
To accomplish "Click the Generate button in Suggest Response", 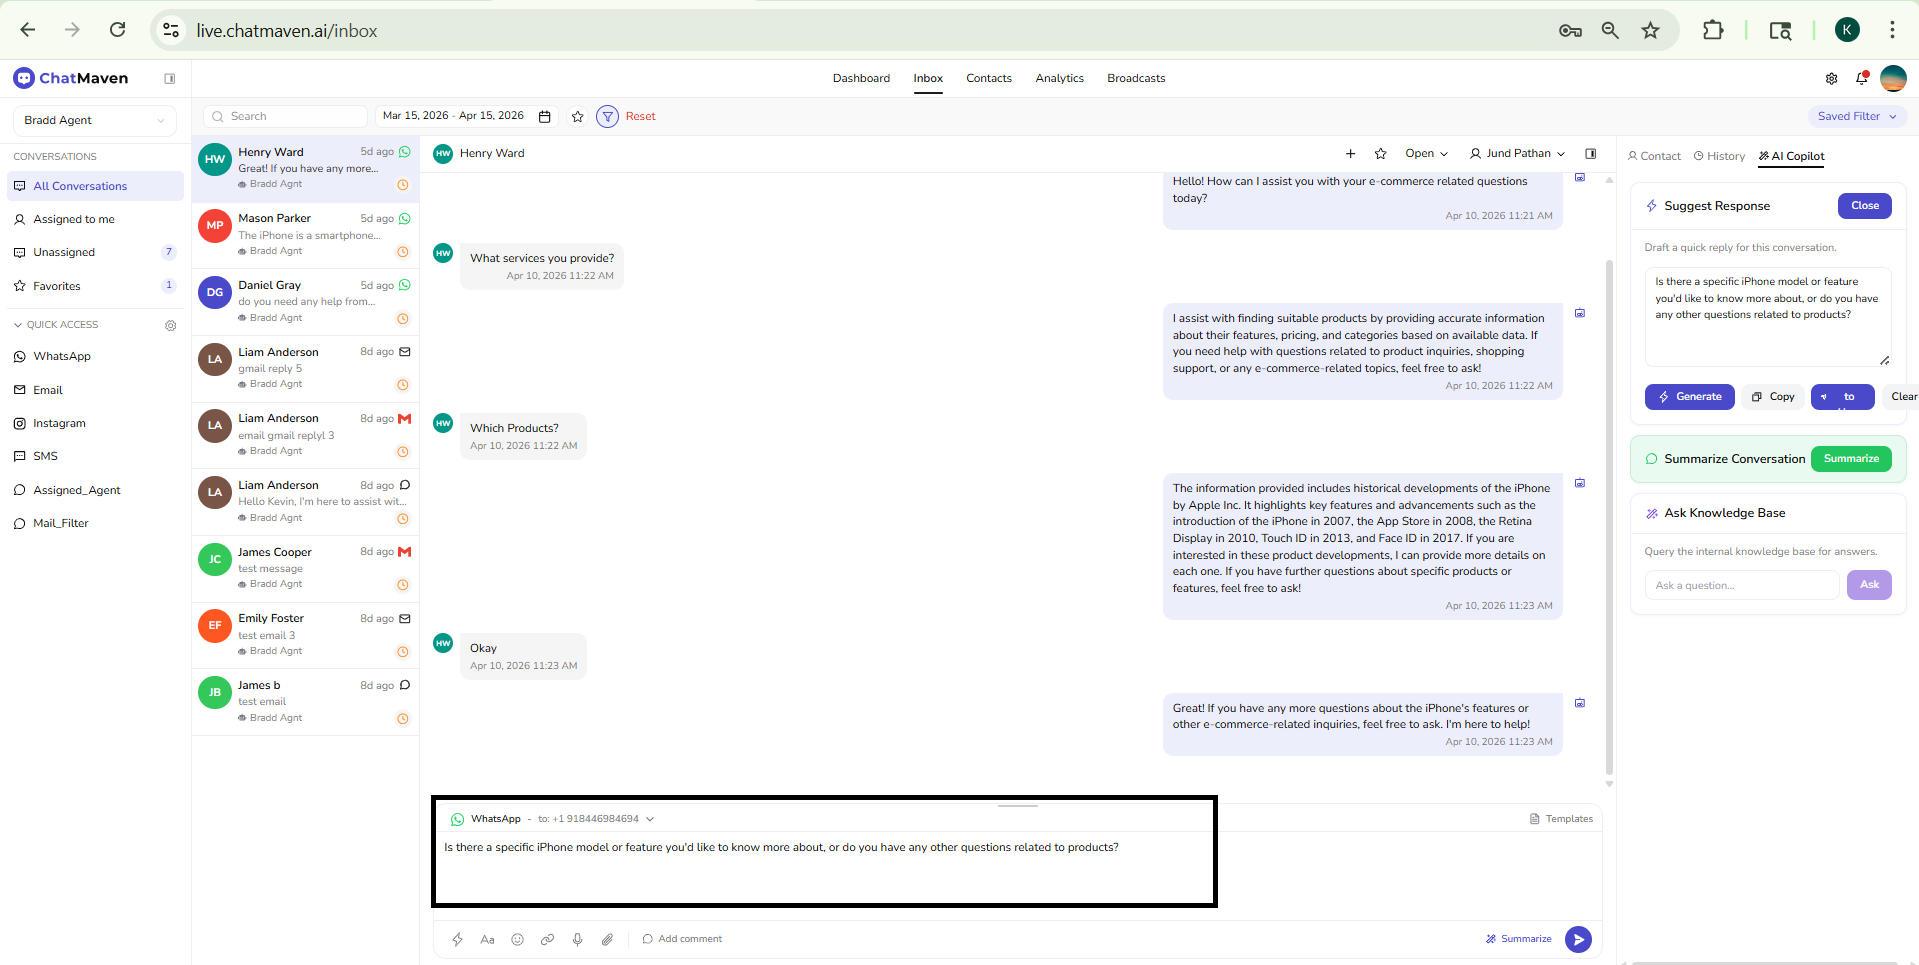I will pos(1690,397).
